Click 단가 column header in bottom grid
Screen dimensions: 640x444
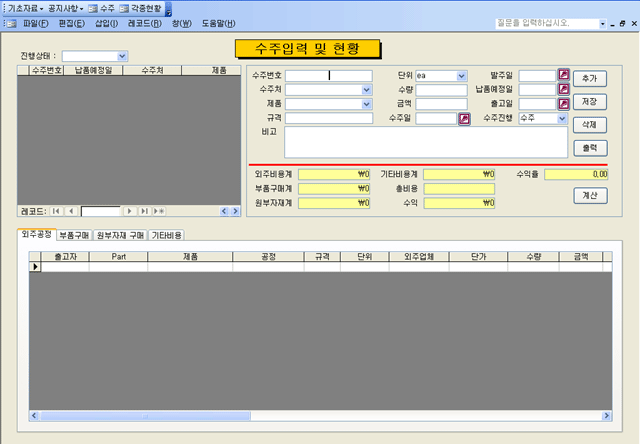478,257
